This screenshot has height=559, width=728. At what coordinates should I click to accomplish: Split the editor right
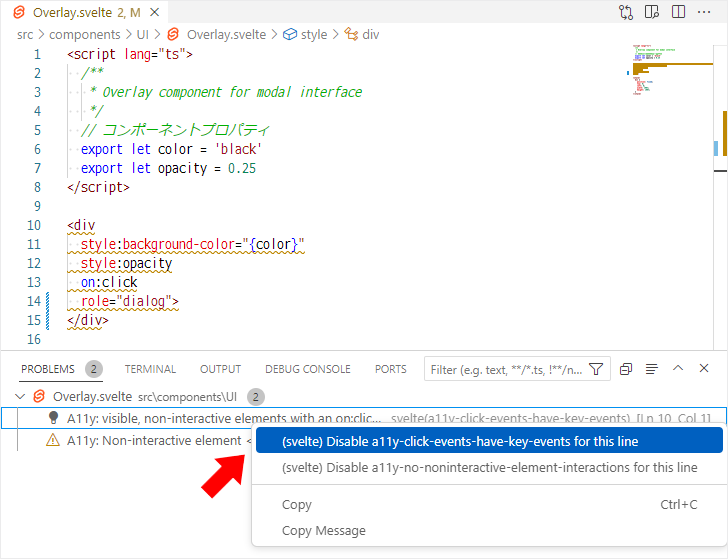678,12
